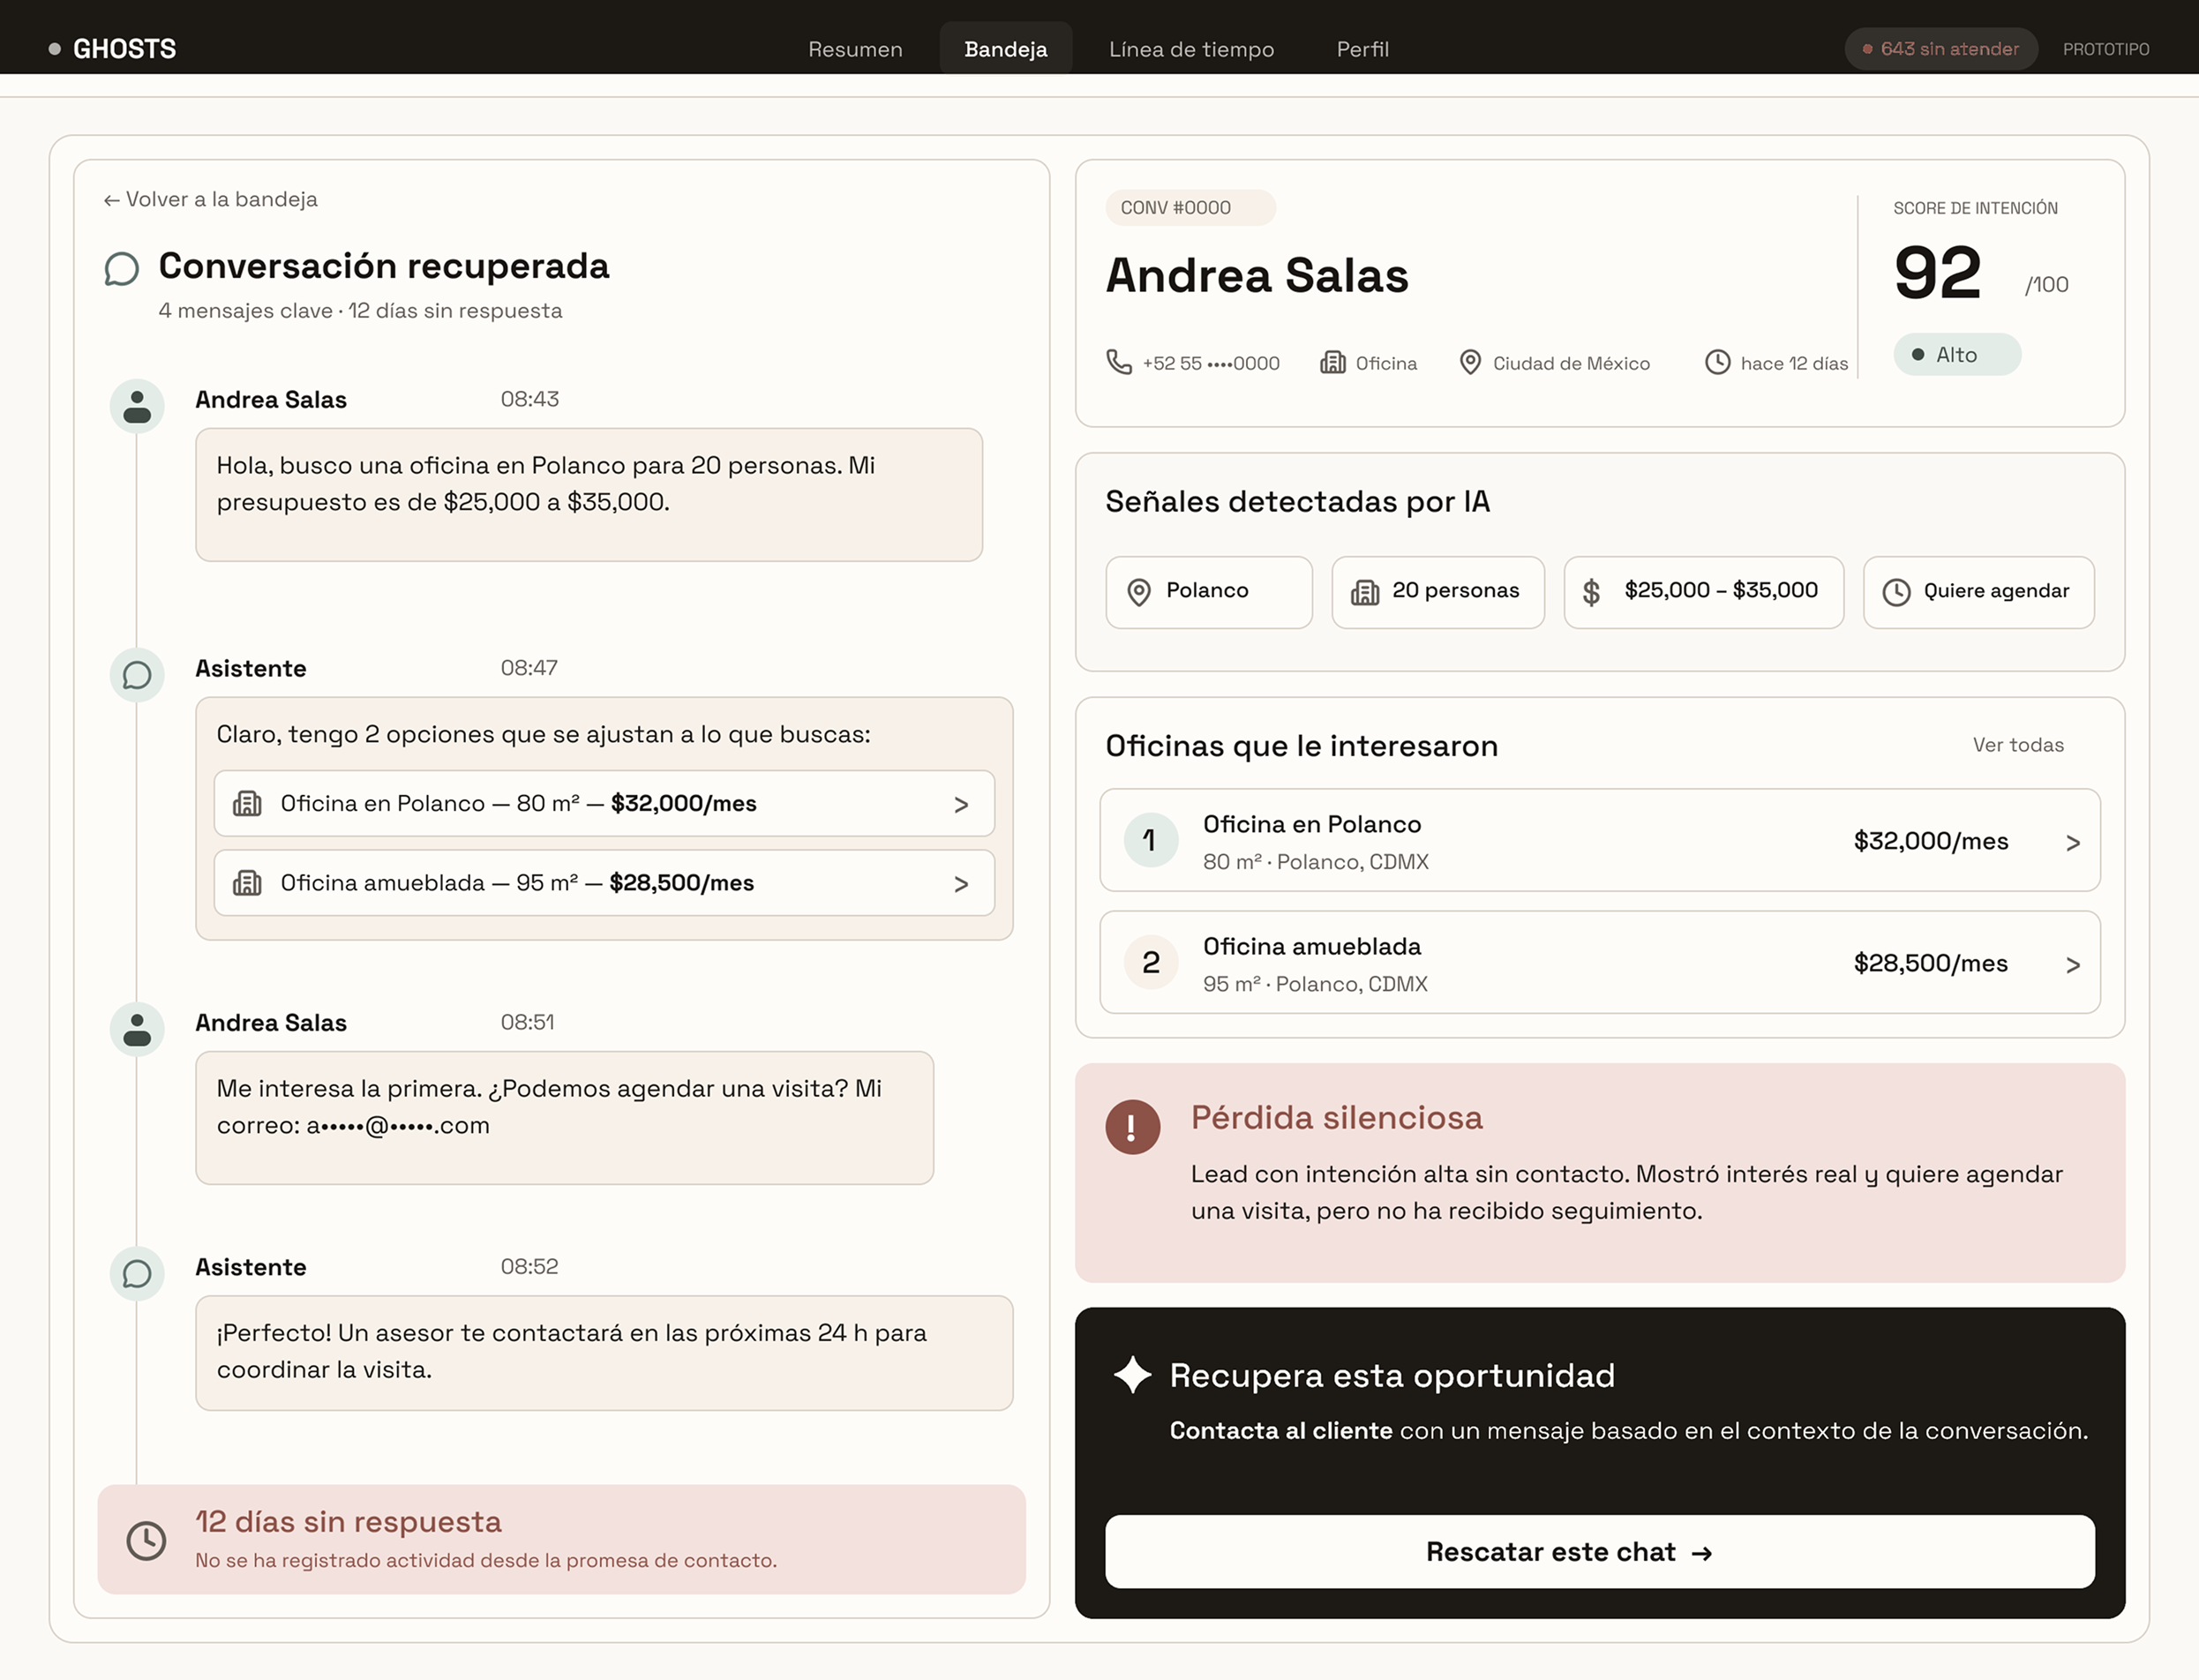2199x1680 pixels.
Task: Click Andrea Salas avatar at 08:43
Action: [137, 406]
